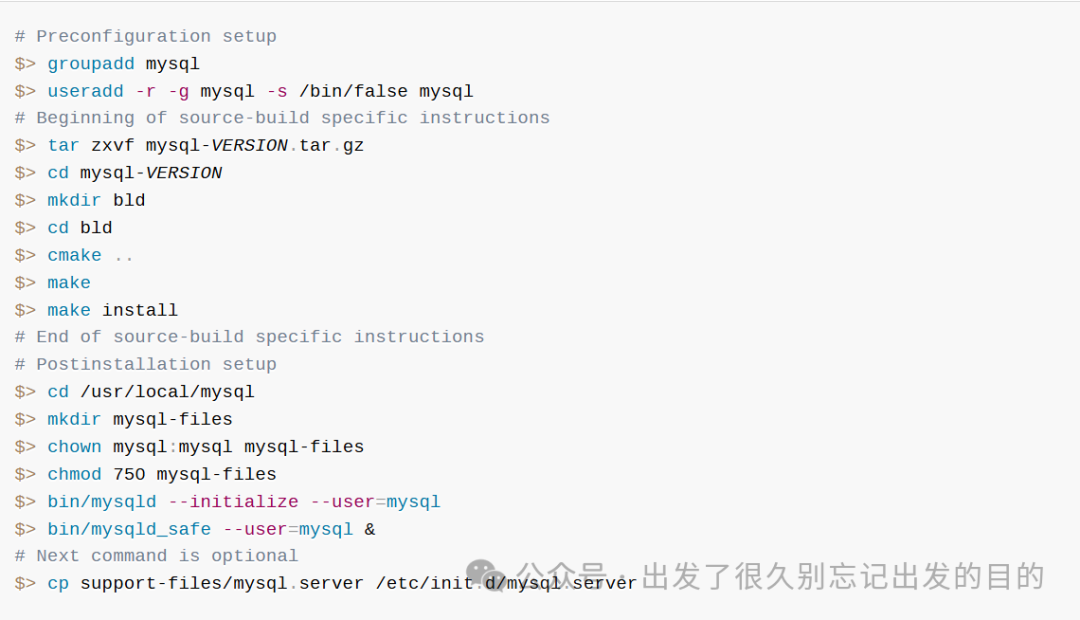Click the tar command keyword

(63, 146)
